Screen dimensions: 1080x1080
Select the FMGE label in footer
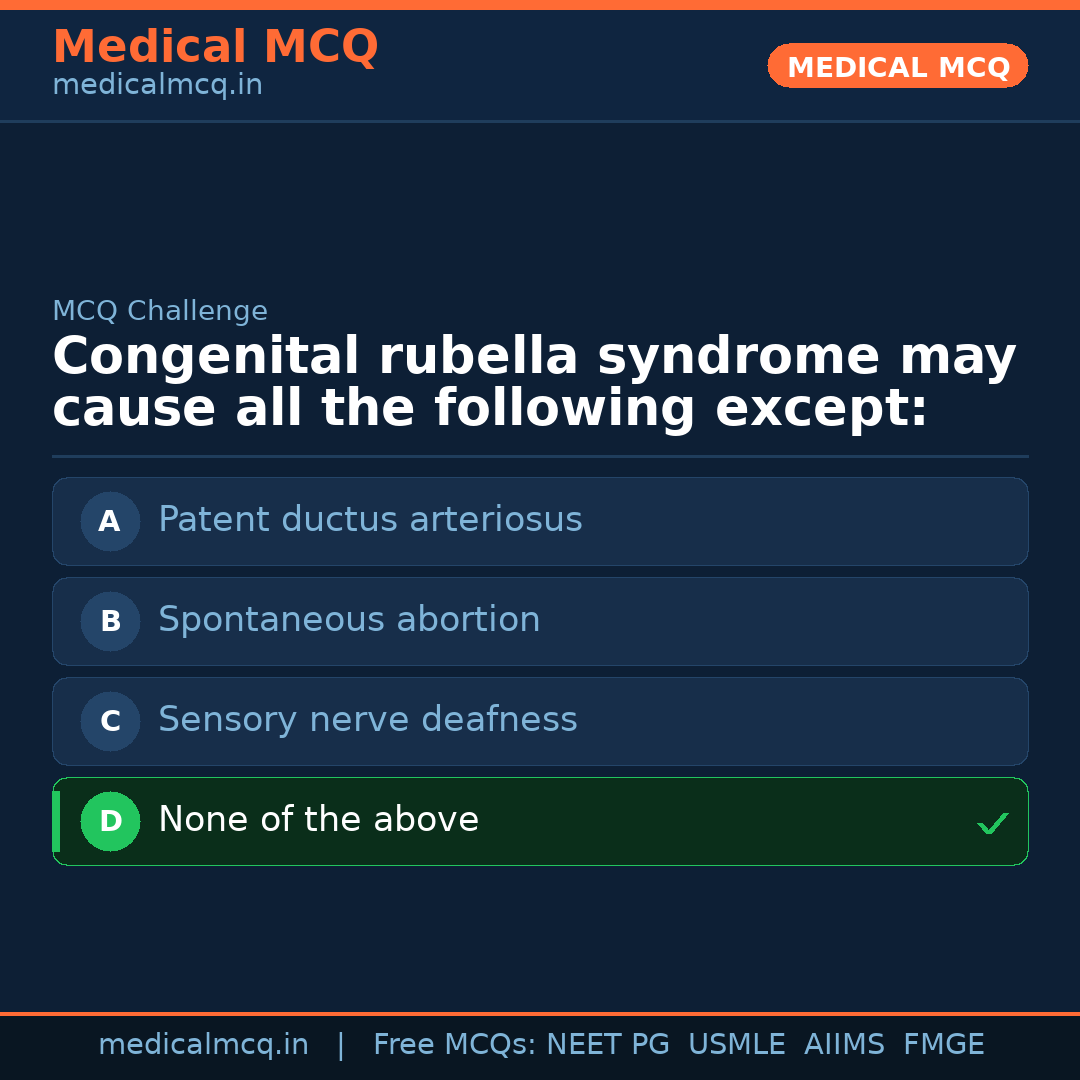pyautogui.click(x=943, y=1045)
